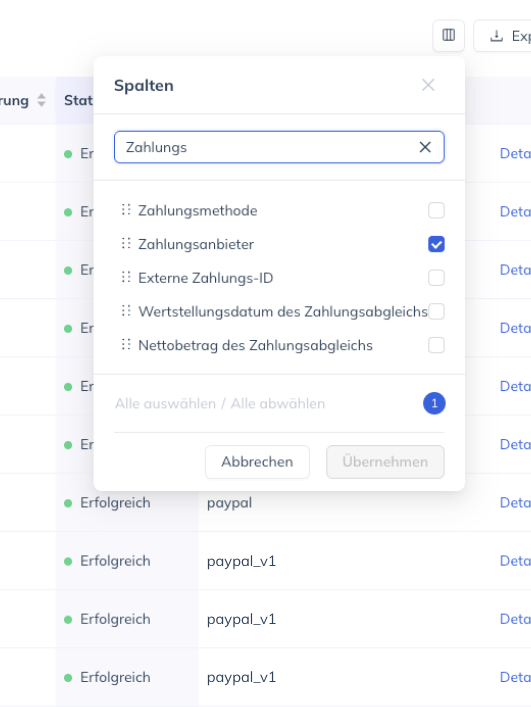Click drag handle for Externe Zahlungs-ID

(x=126, y=277)
